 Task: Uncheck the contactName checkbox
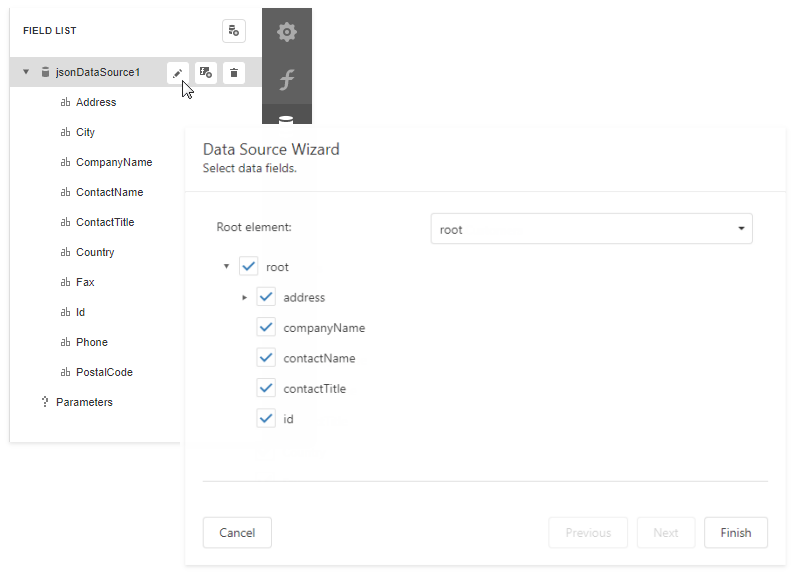266,357
